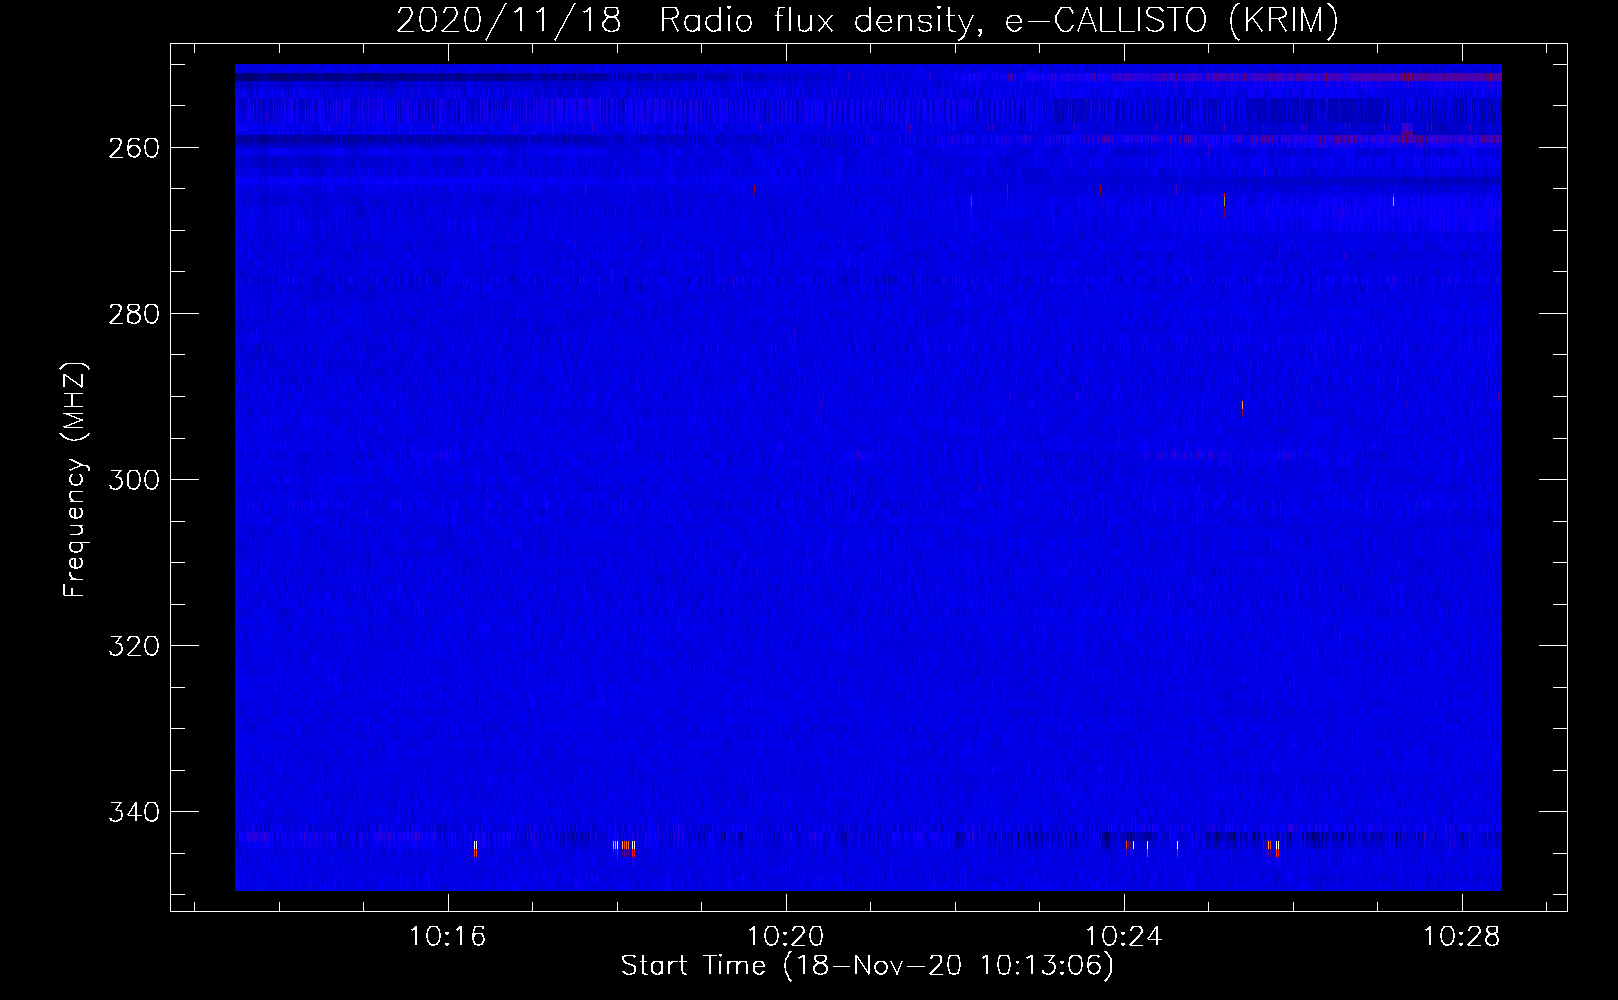
Task: Click the 10:28 time tick label
Action: 1462,937
